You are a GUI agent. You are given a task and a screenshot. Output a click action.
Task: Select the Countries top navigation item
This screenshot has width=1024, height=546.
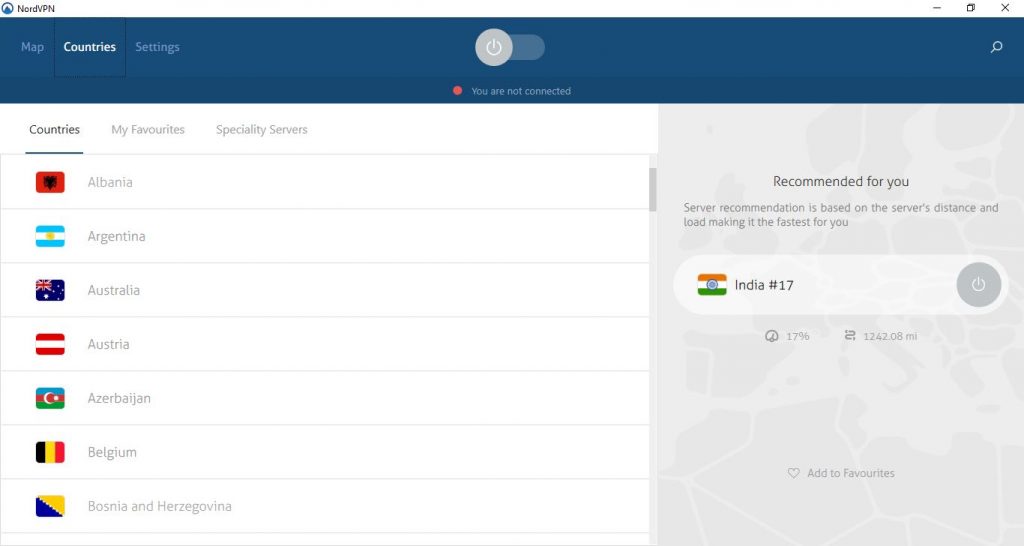click(89, 47)
